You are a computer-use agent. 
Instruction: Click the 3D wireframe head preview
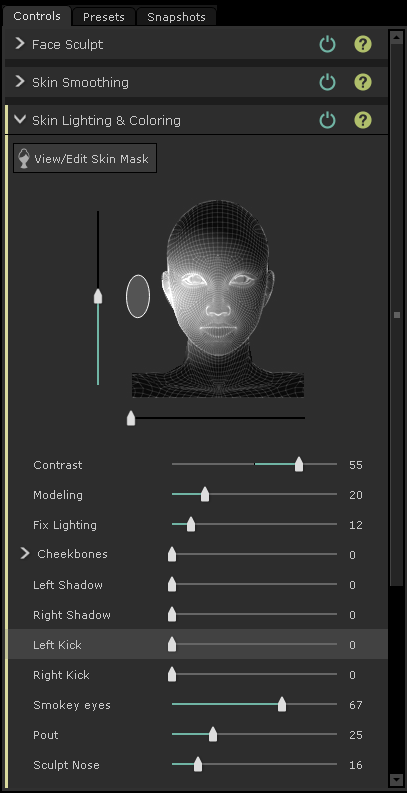point(218,298)
